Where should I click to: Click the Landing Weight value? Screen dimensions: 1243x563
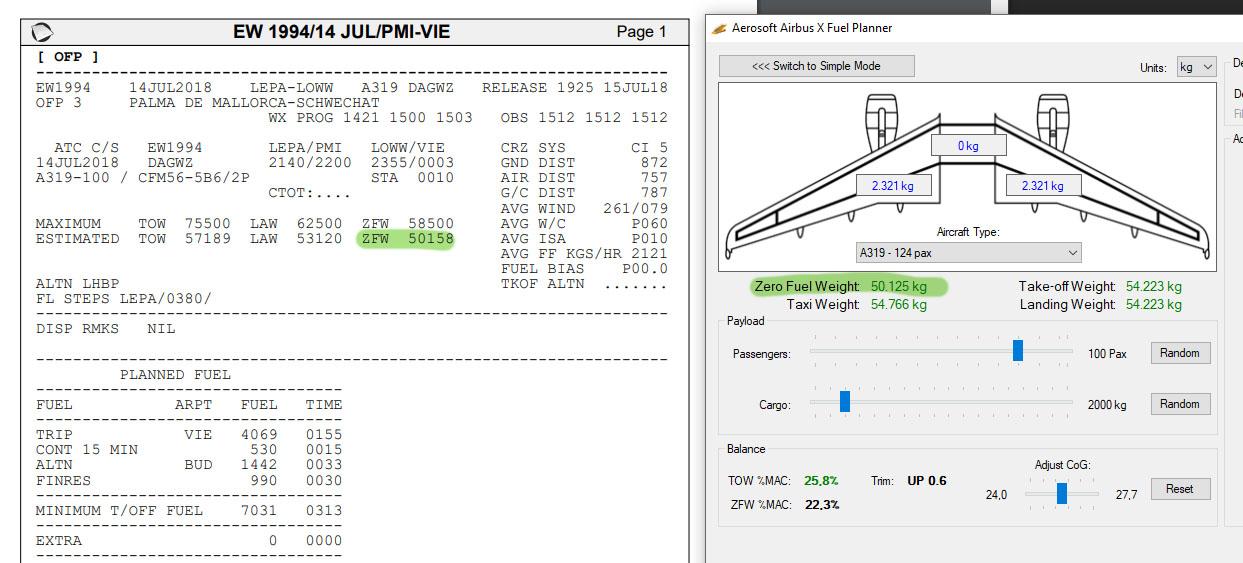[x=1153, y=304]
